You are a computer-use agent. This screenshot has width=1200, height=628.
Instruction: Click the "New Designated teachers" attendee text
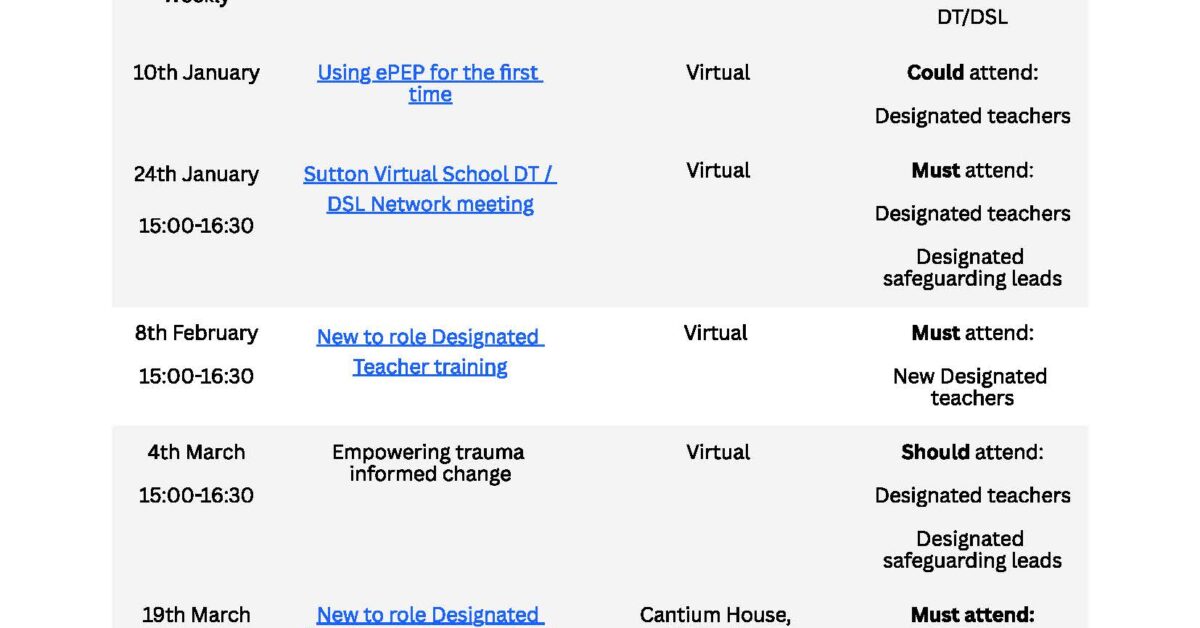970,387
